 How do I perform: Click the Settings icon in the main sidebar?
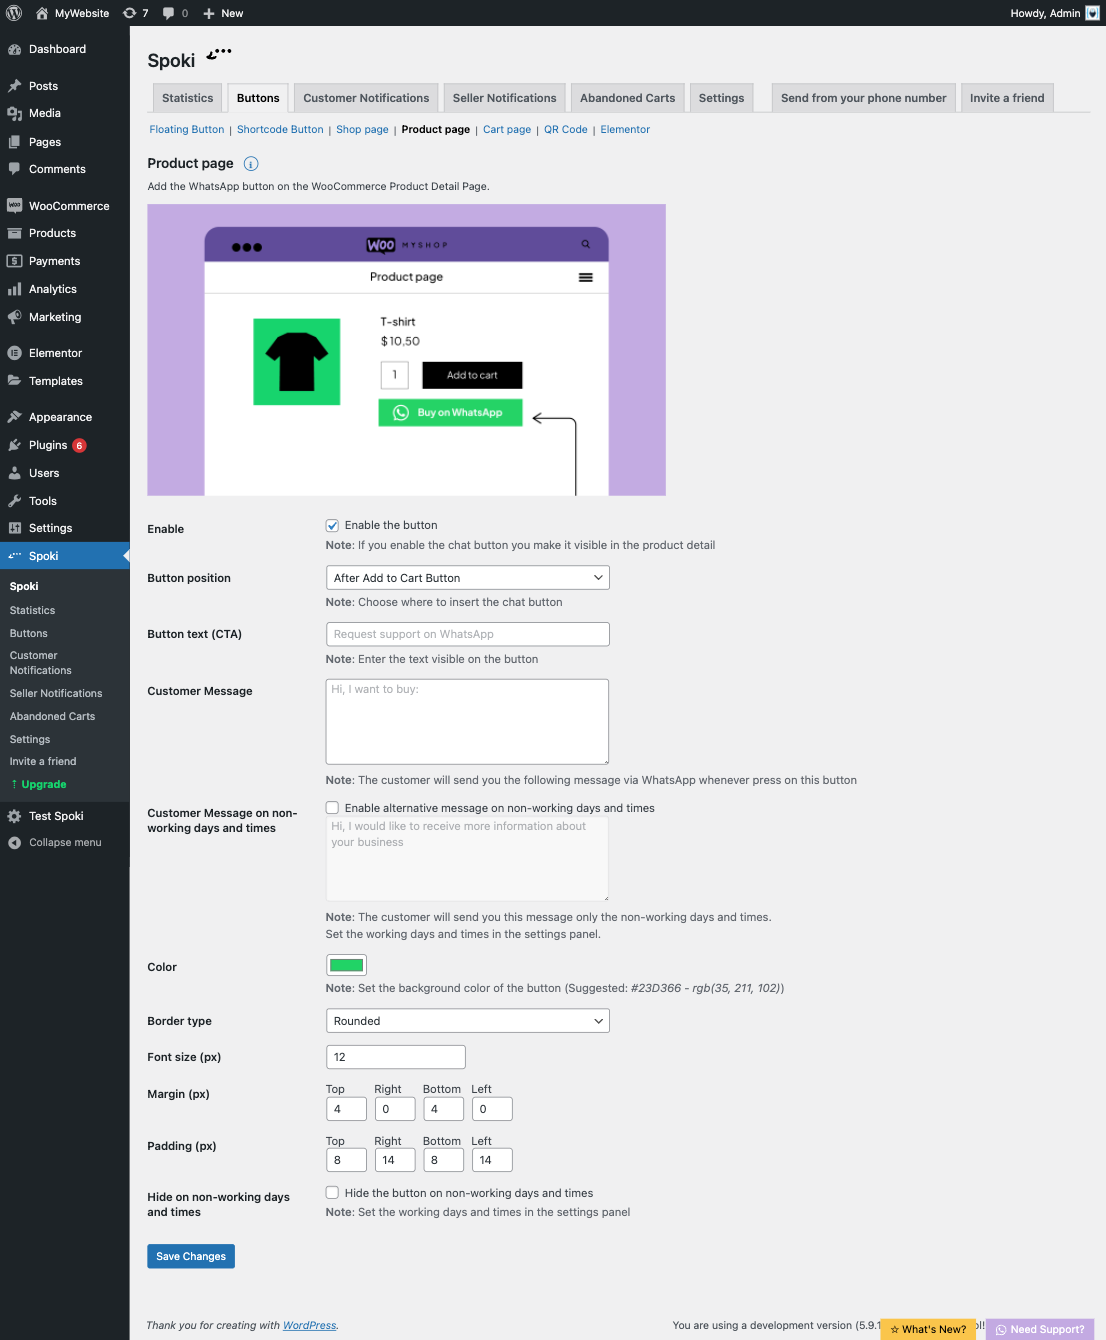15,528
